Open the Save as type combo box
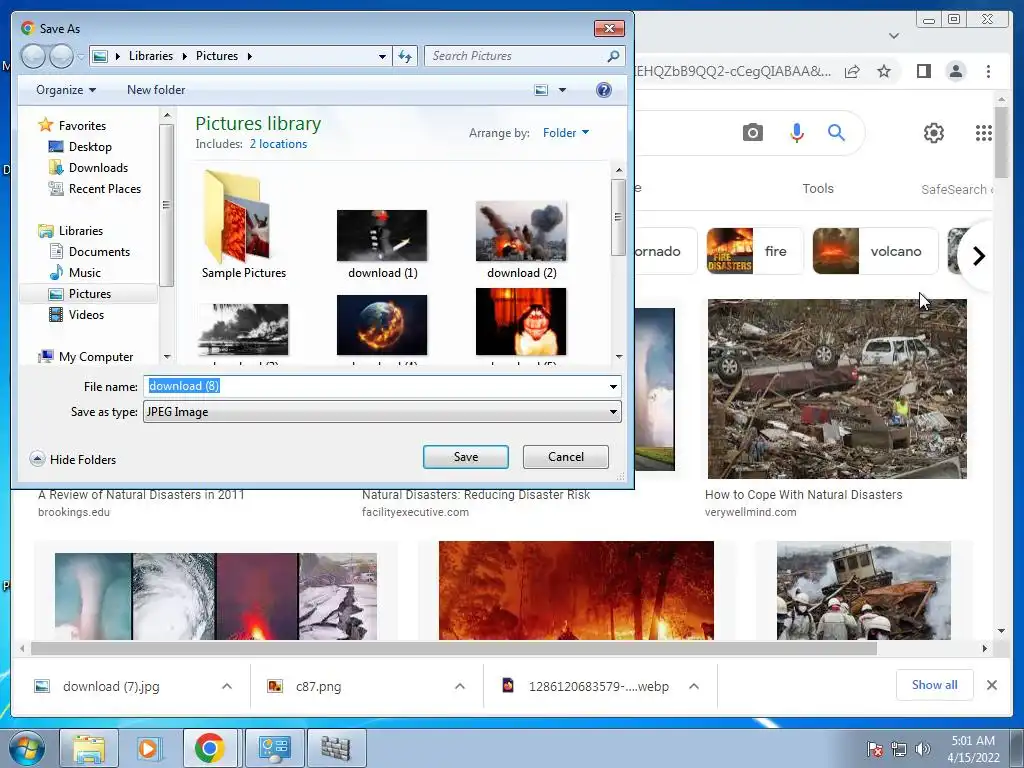 pos(382,412)
